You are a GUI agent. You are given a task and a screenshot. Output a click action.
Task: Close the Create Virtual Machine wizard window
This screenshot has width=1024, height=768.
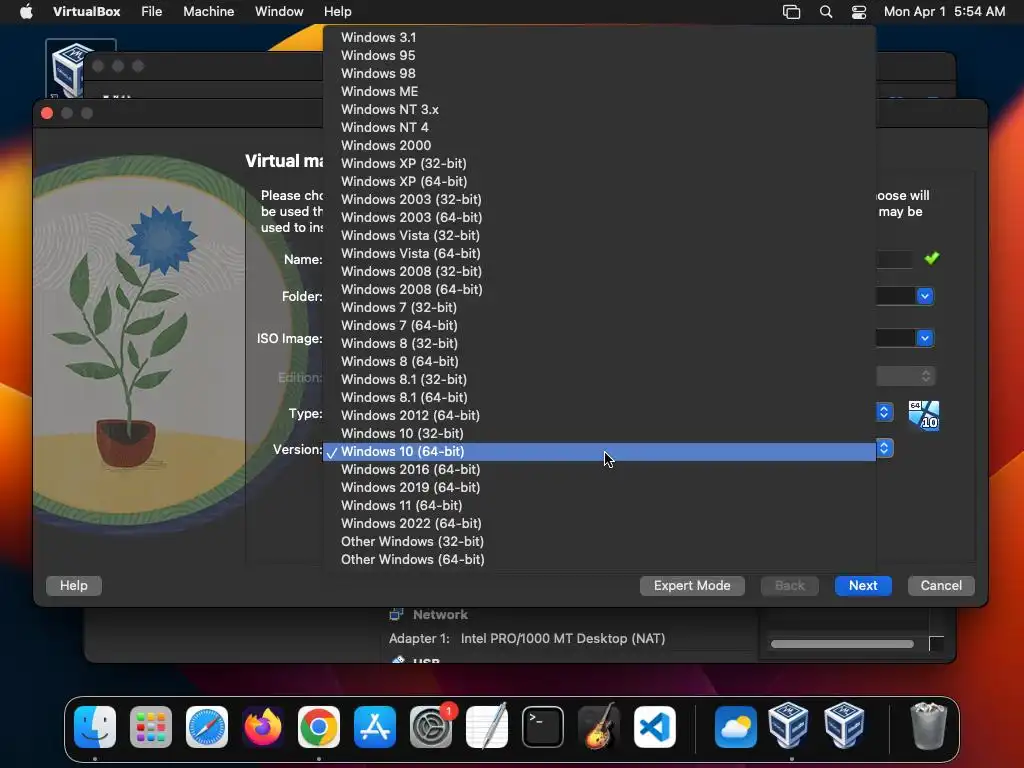[x=47, y=114]
